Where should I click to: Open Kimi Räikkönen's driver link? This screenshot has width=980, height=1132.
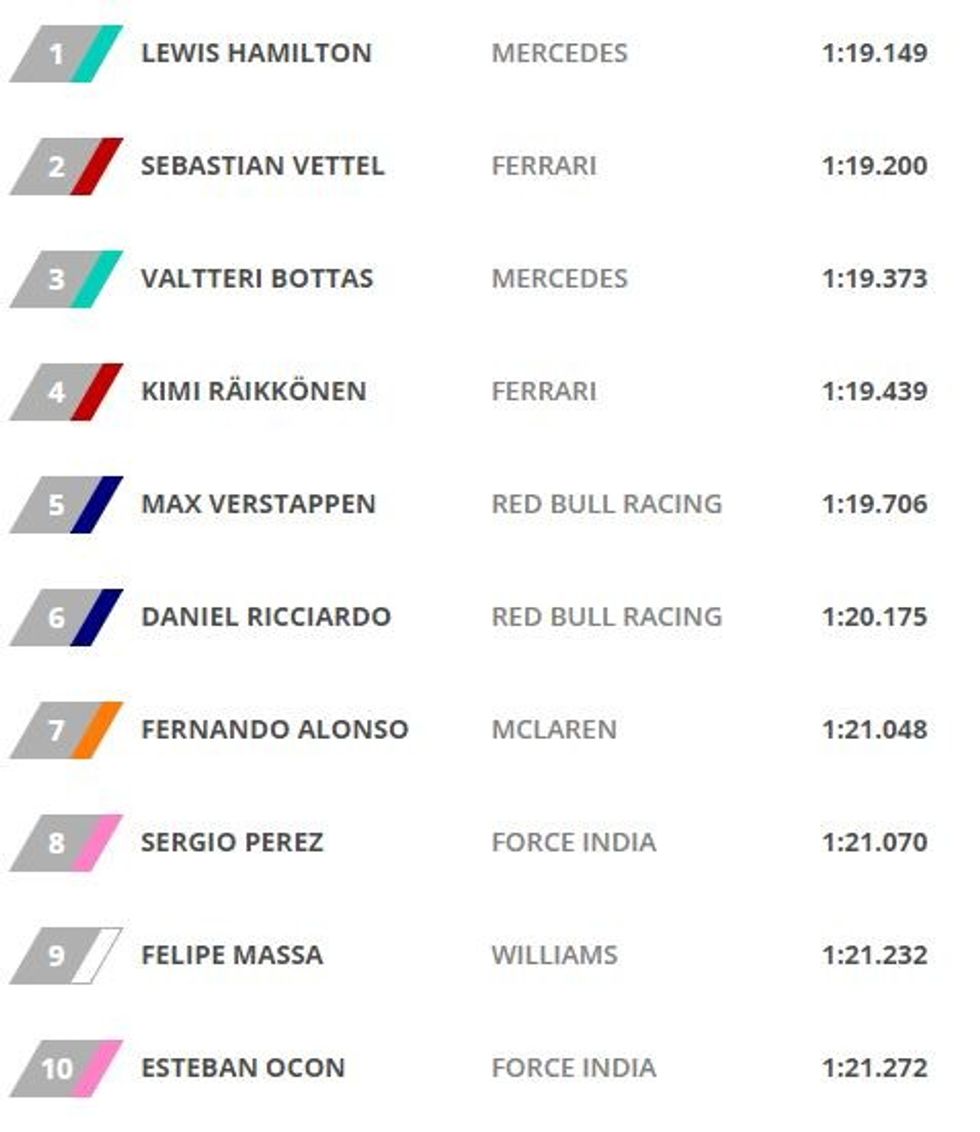click(x=253, y=391)
